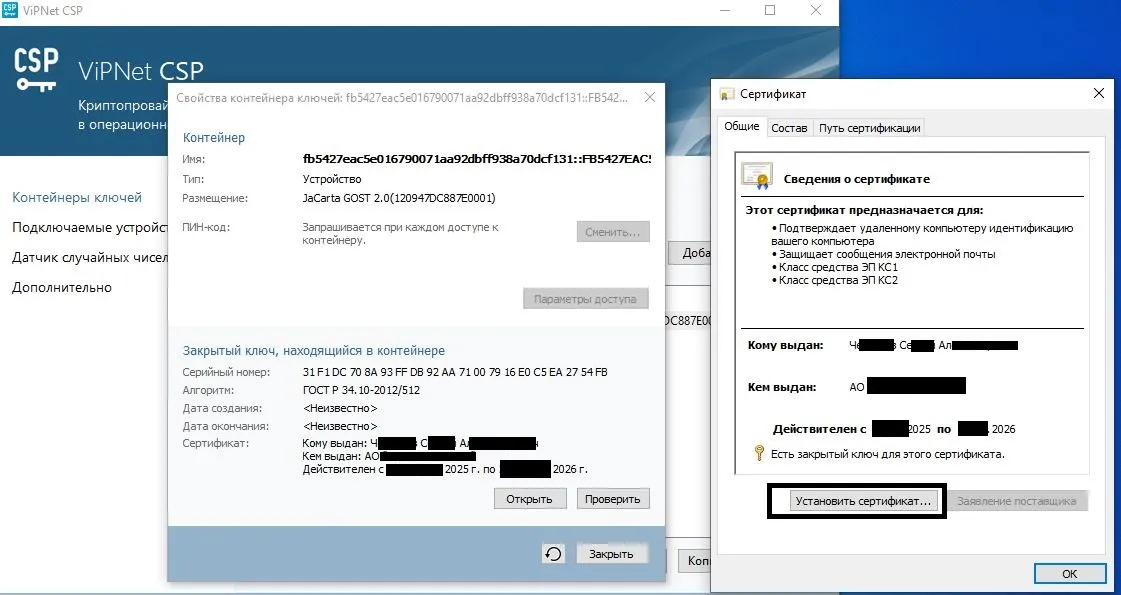The image size is (1121, 595).
Task: Click the Сведения о сертификате heading
Action: [856, 180]
